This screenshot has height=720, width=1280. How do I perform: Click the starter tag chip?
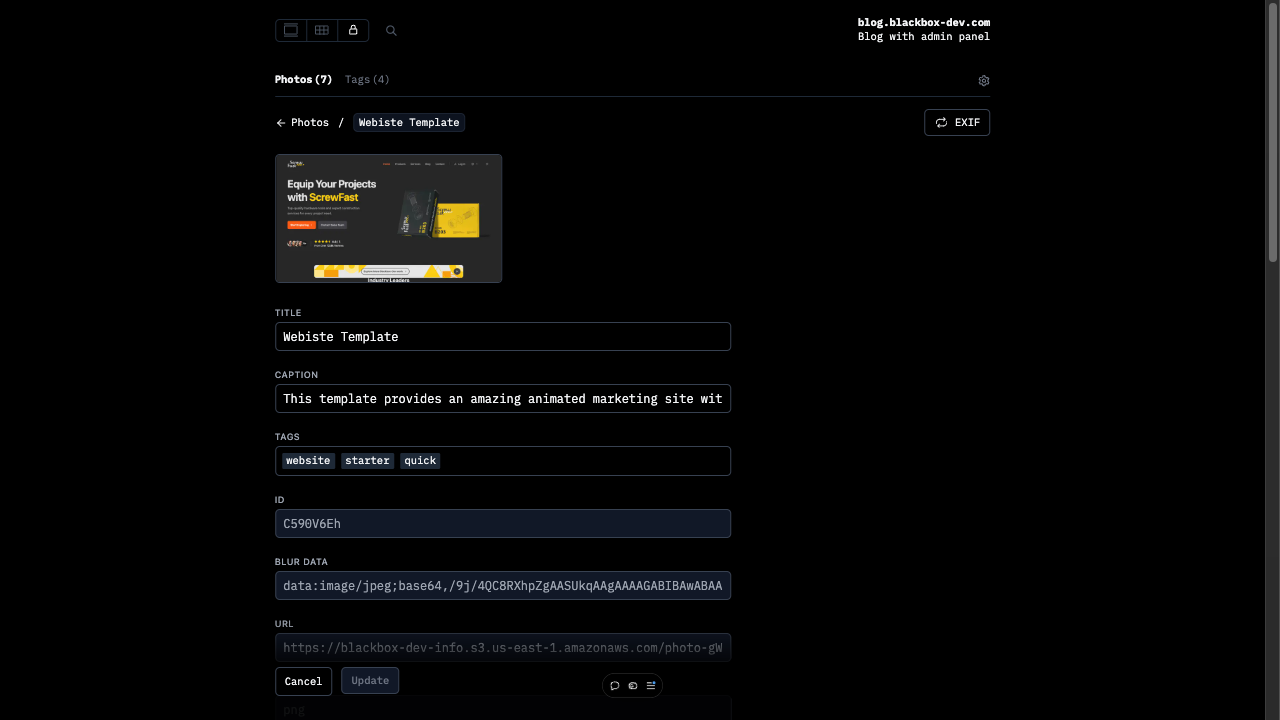pos(367,461)
